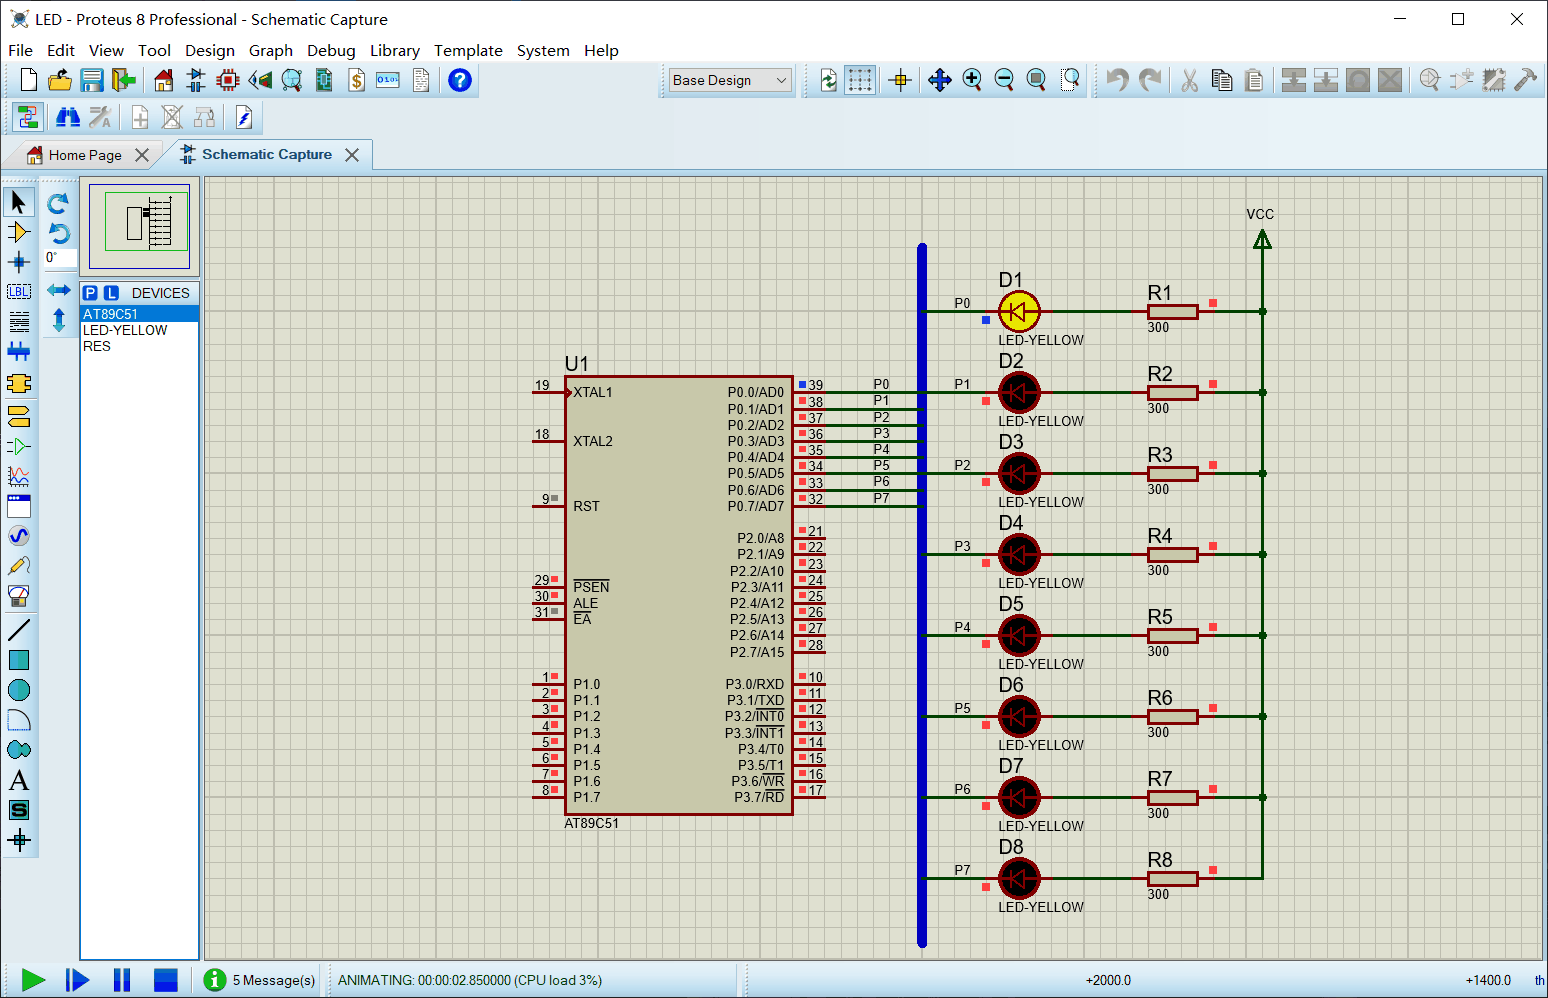Screen dimensions: 1548x998
Task: Copy selection with the copy icon
Action: click(x=1221, y=80)
